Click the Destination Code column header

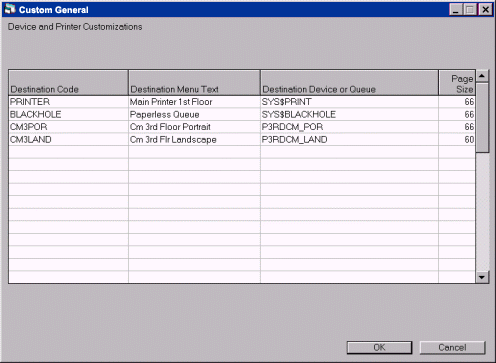[68, 83]
